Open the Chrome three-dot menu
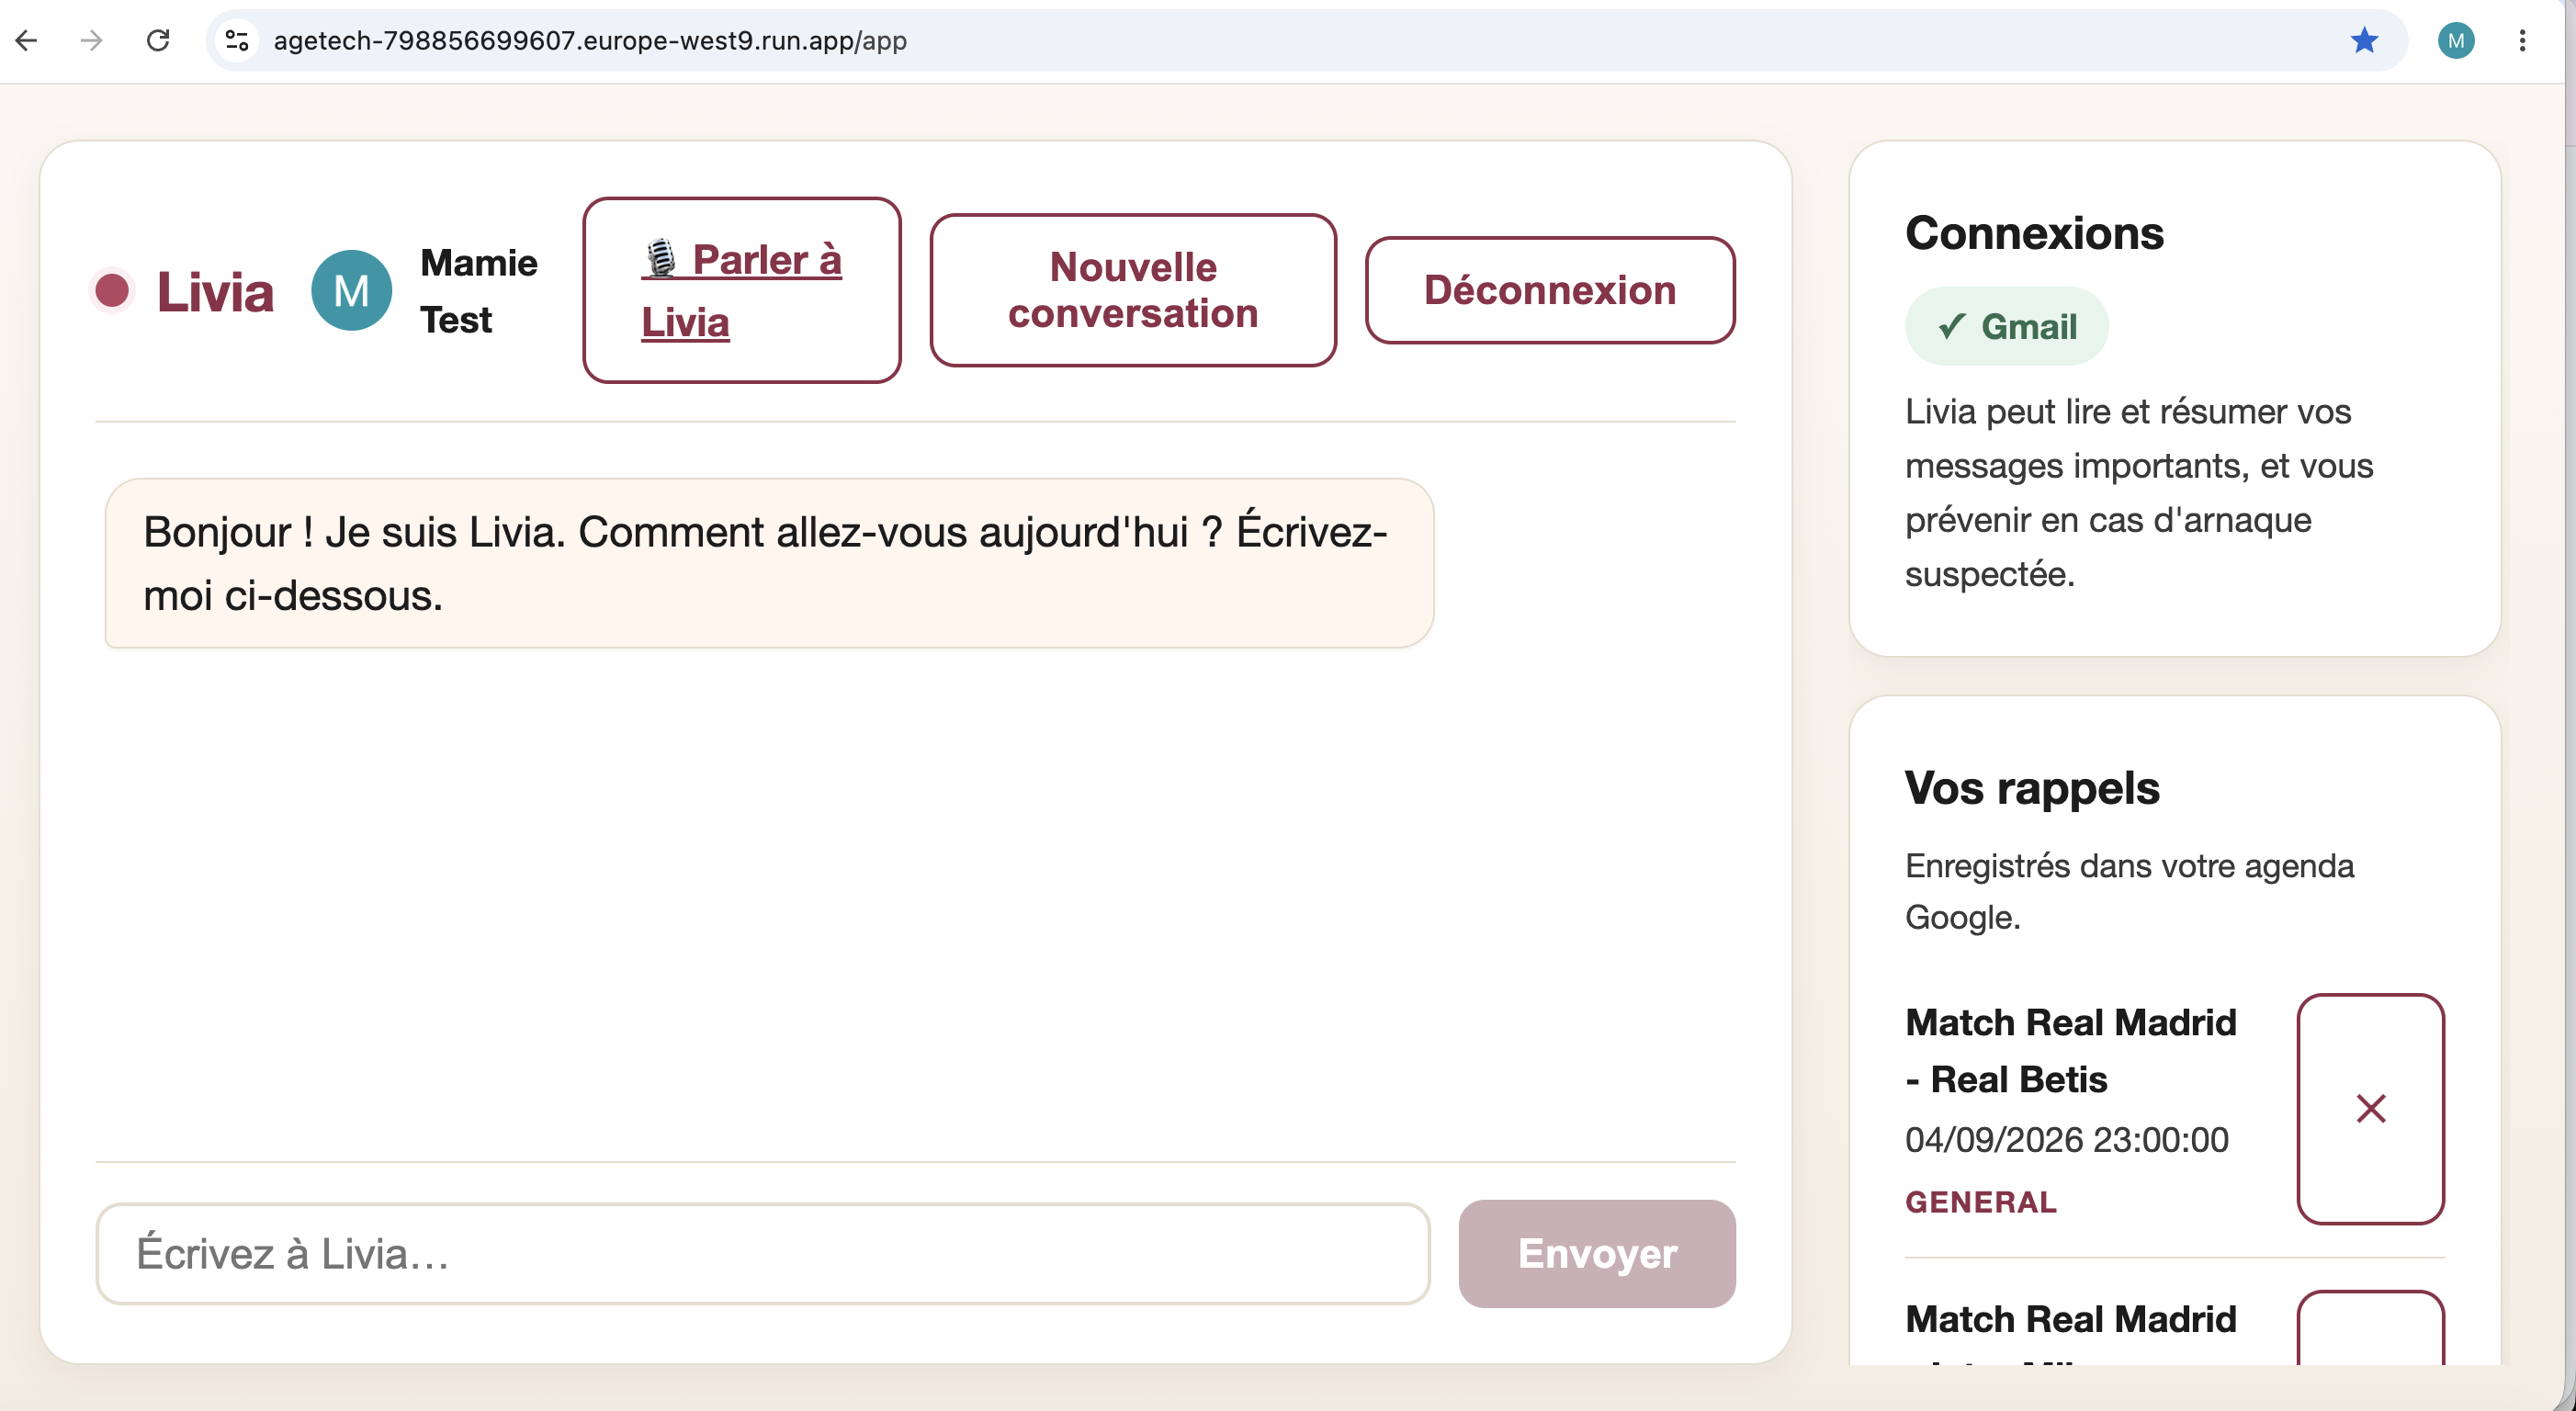2576x1411 pixels. [2522, 40]
